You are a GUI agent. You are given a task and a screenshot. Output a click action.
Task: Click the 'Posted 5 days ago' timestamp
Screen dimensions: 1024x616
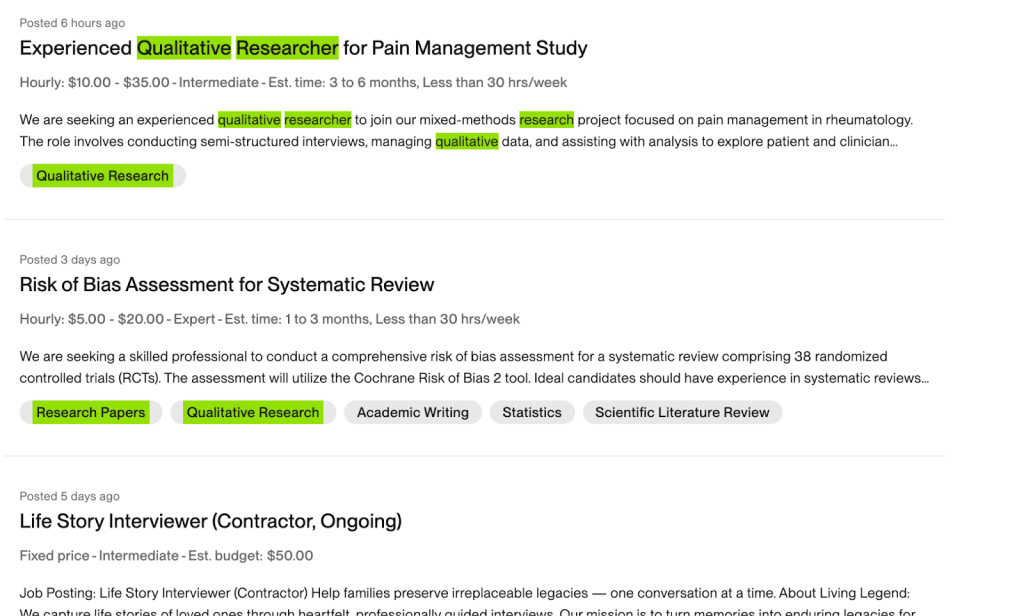click(70, 496)
